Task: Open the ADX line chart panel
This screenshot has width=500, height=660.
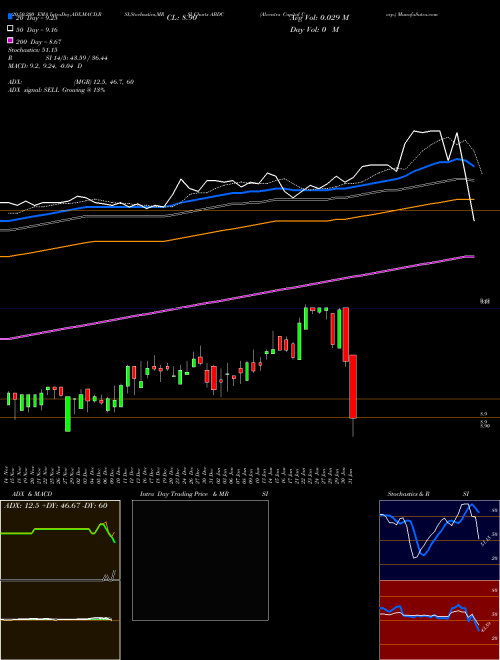Action: (x=60, y=540)
